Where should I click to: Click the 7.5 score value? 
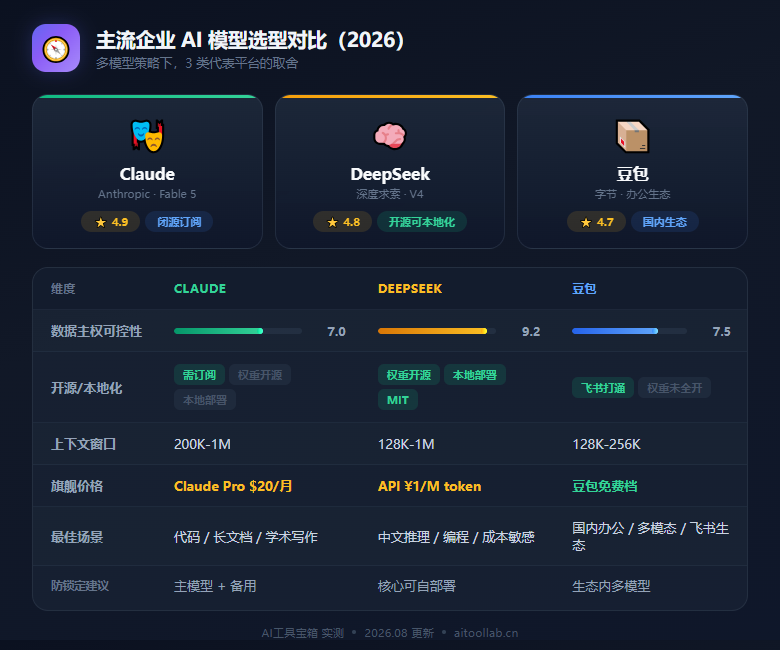tap(721, 331)
